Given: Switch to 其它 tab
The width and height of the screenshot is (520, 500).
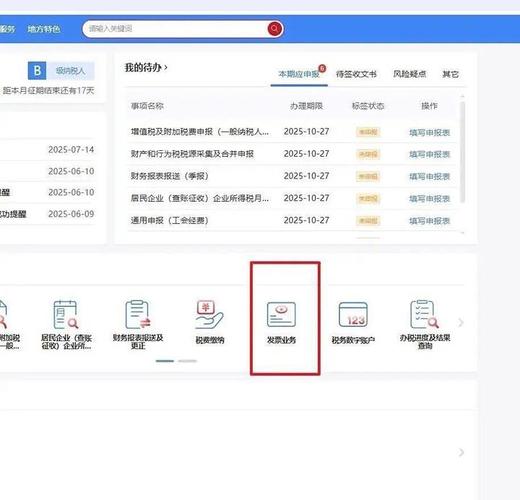Looking at the screenshot, I should tap(450, 74).
